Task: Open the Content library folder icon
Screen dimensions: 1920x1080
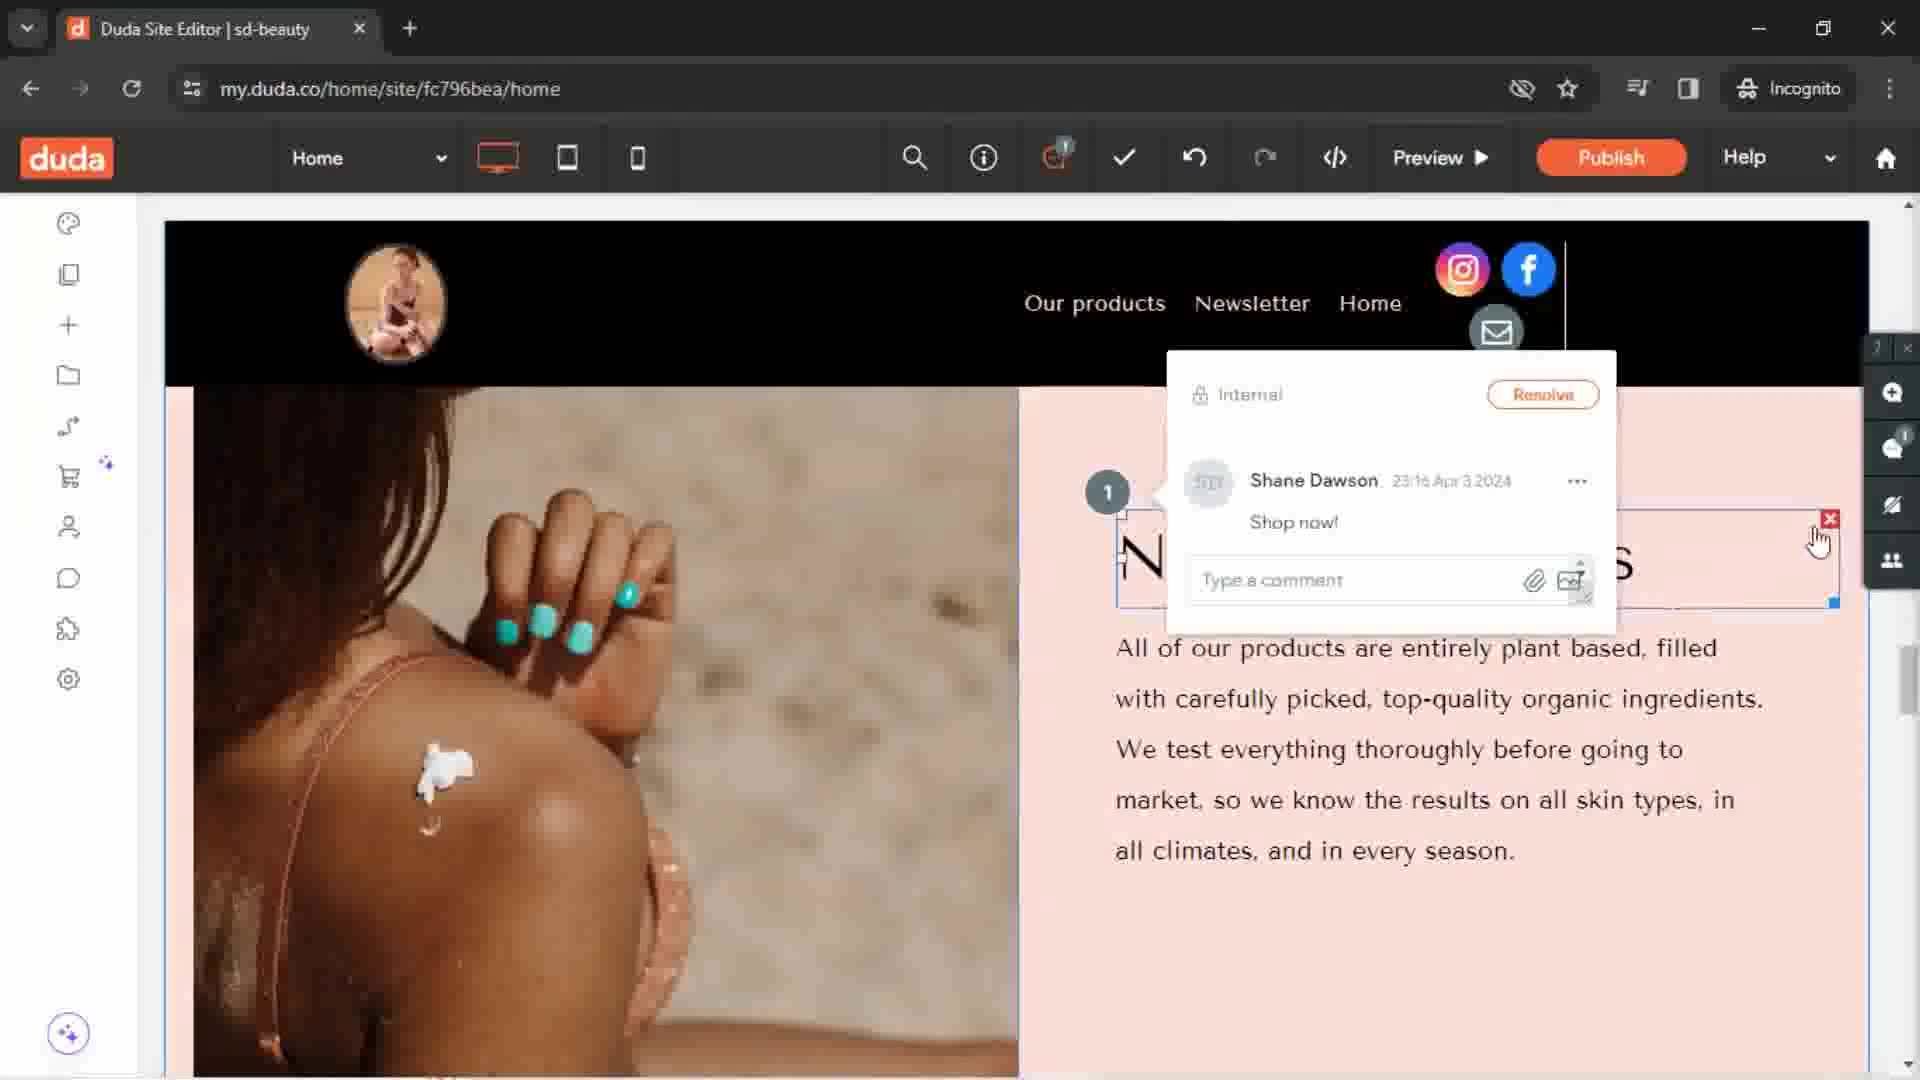Action: (x=68, y=376)
